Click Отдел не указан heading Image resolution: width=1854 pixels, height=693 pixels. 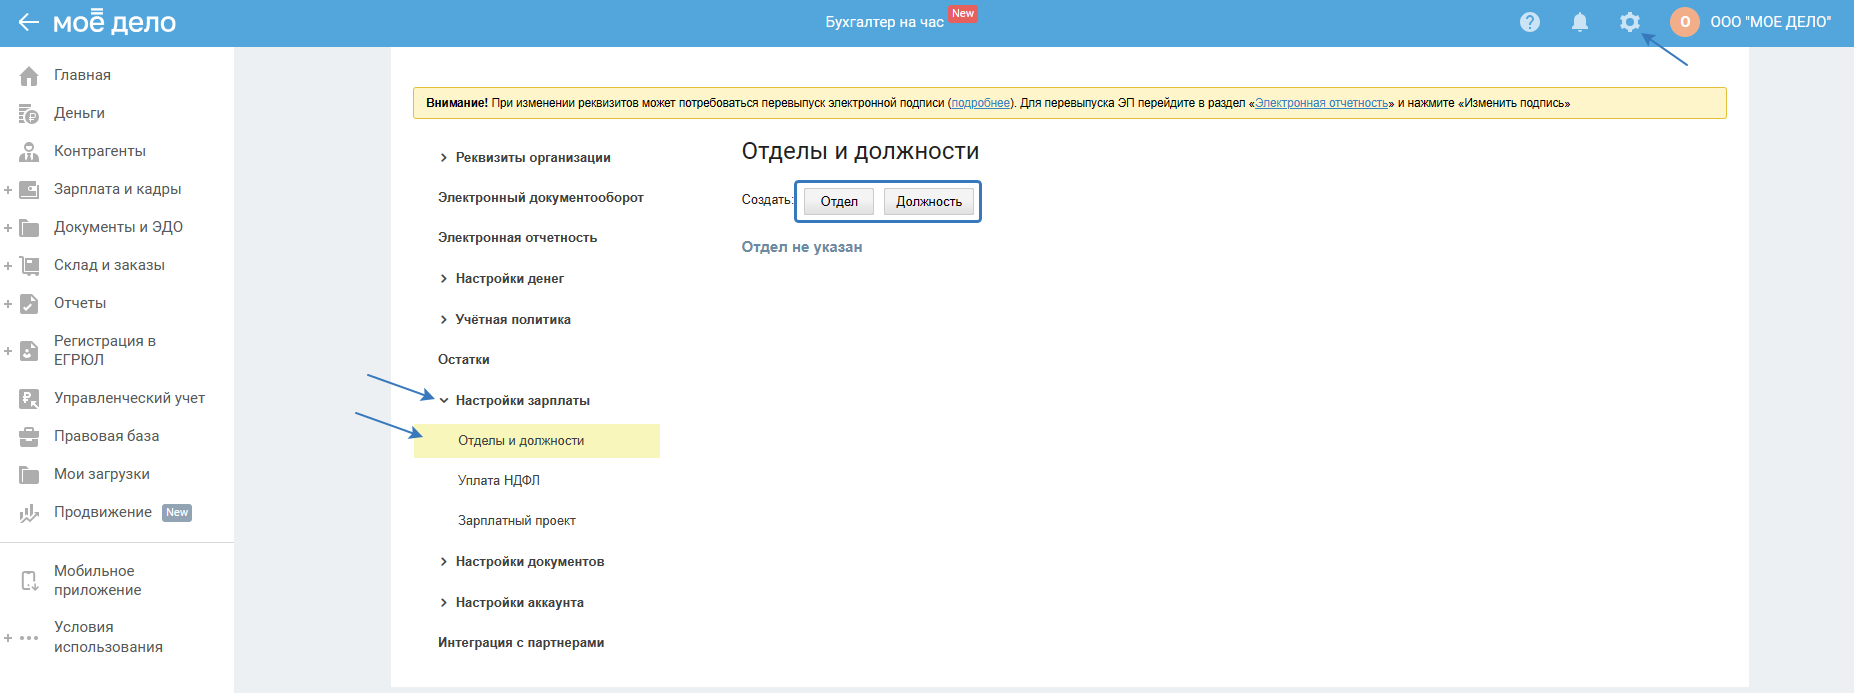click(802, 247)
